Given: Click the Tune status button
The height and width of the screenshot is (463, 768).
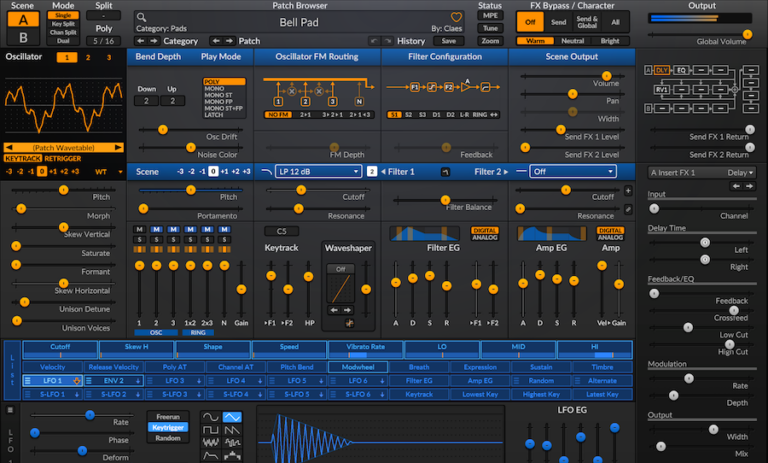Looking at the screenshot, I should [490, 28].
